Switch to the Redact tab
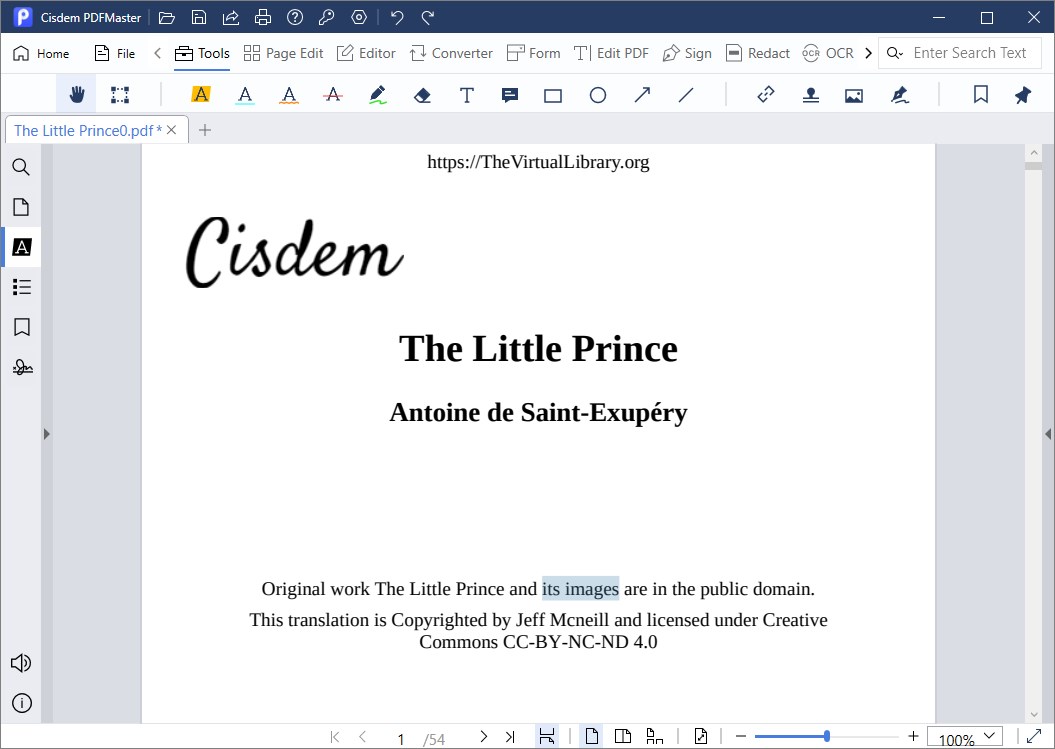1055x749 pixels. point(757,53)
